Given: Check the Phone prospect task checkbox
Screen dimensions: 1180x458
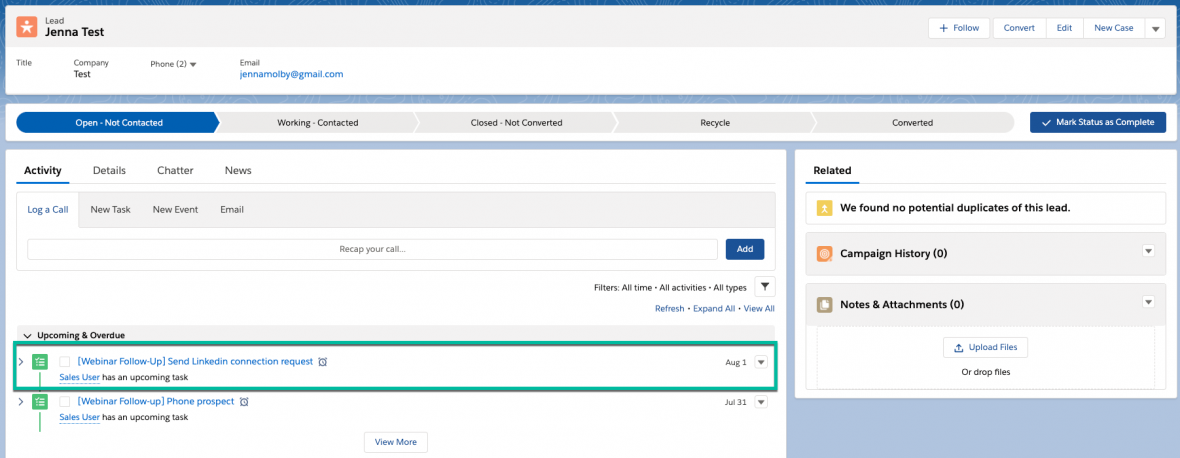Looking at the screenshot, I should pyautogui.click(x=65, y=402).
